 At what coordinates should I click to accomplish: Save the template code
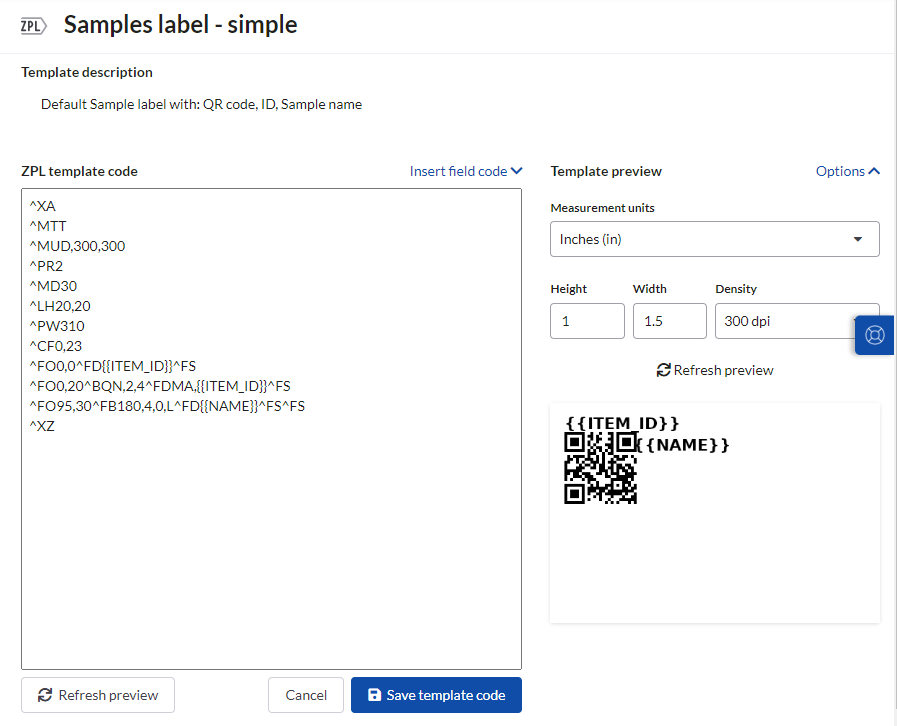coord(436,695)
